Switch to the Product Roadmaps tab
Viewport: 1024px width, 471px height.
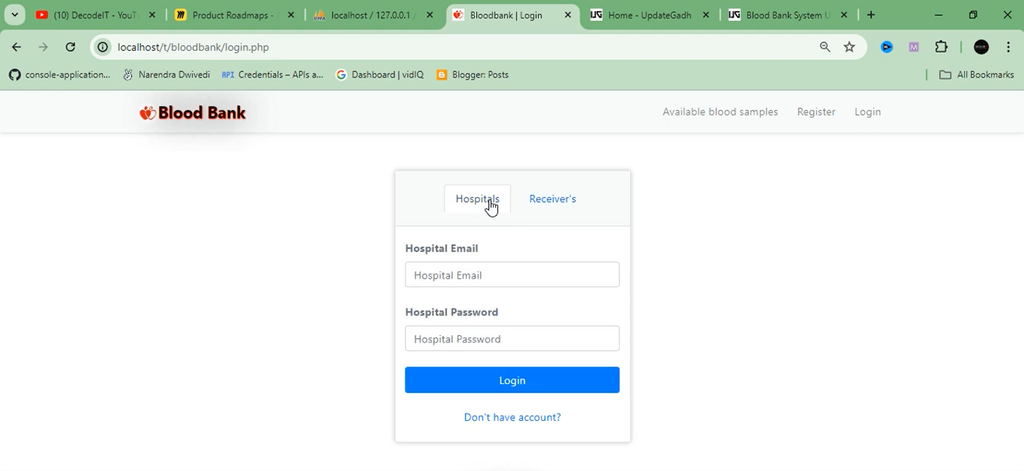232,15
